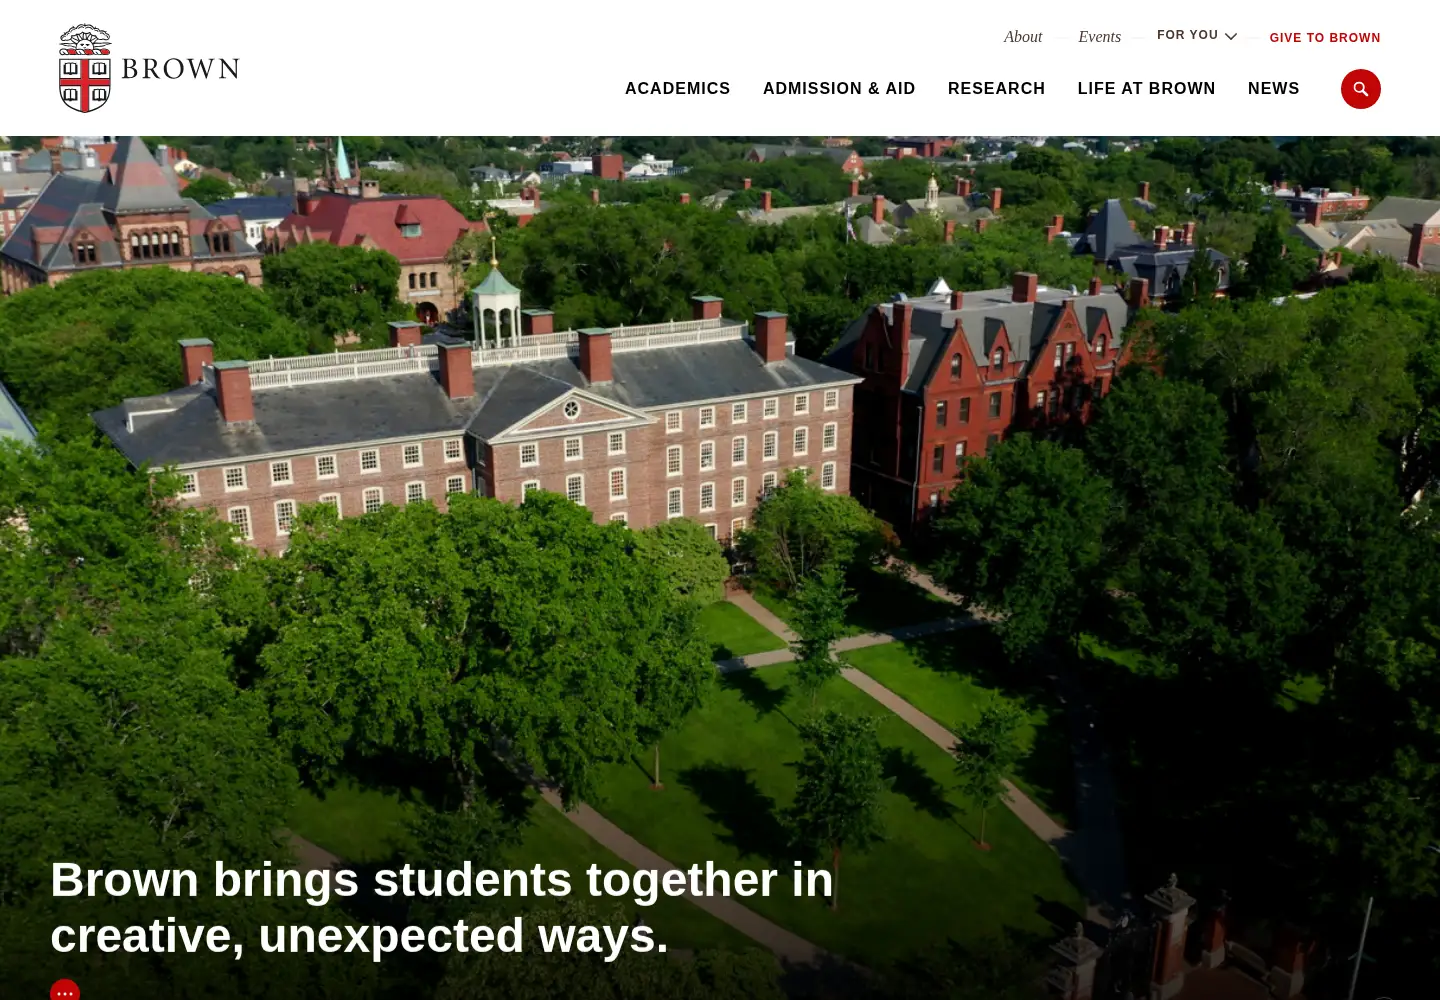Screen dimensions: 1440x1000
Task: Click the hero headline about creative ways
Action: tap(442, 908)
